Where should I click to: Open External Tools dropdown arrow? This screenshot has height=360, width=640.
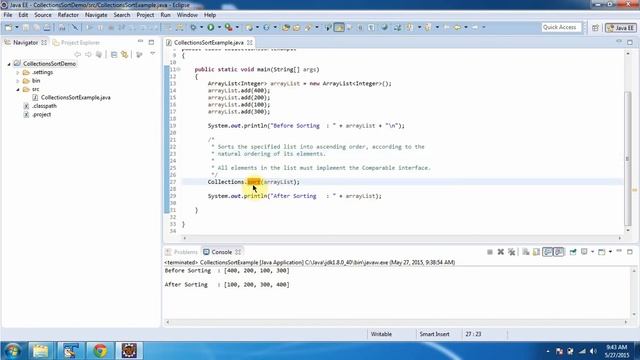[237, 27]
